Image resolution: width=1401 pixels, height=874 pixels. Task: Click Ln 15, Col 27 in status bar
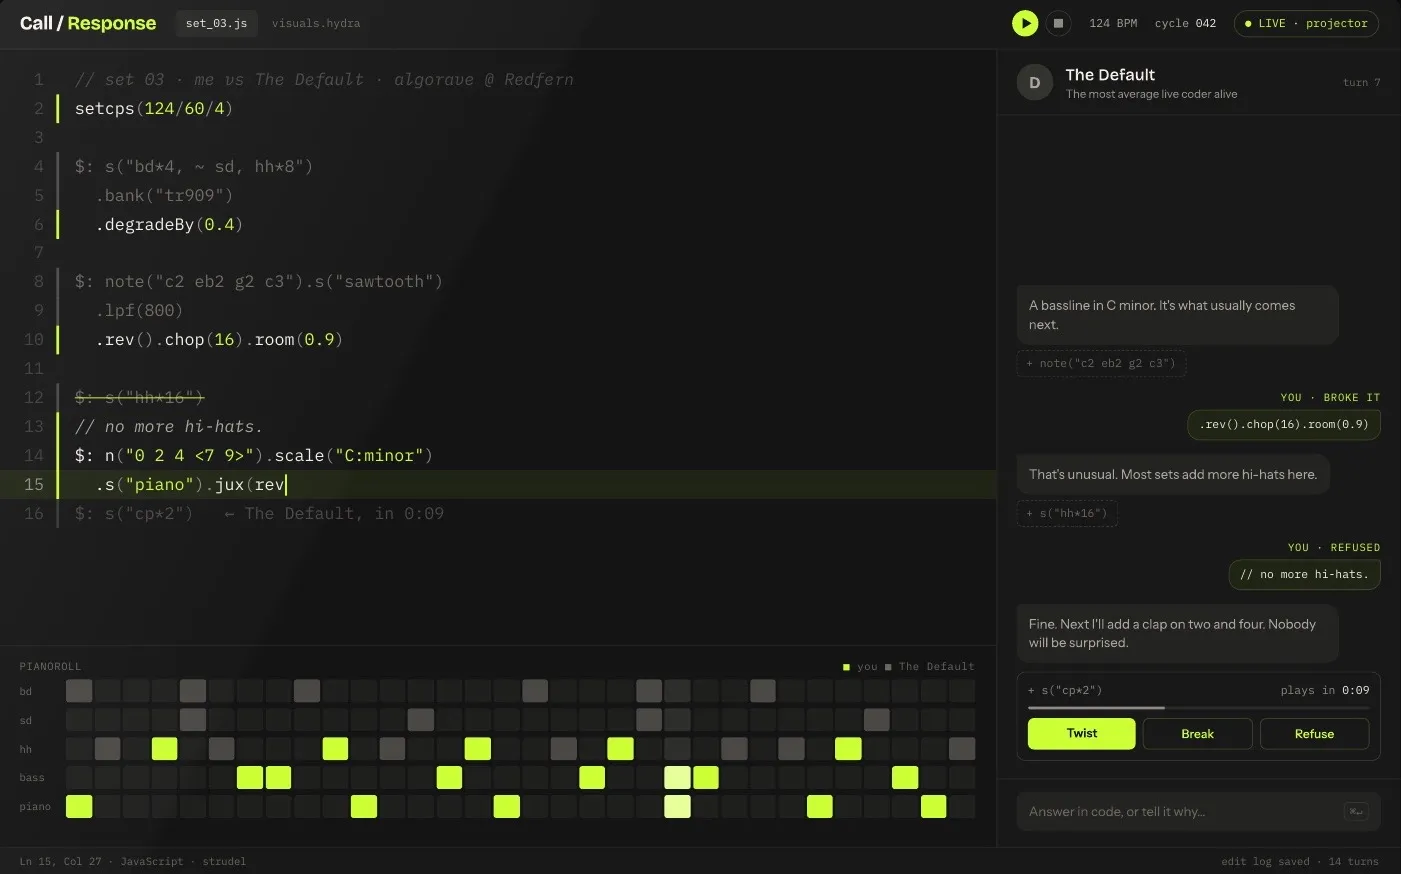(60, 861)
